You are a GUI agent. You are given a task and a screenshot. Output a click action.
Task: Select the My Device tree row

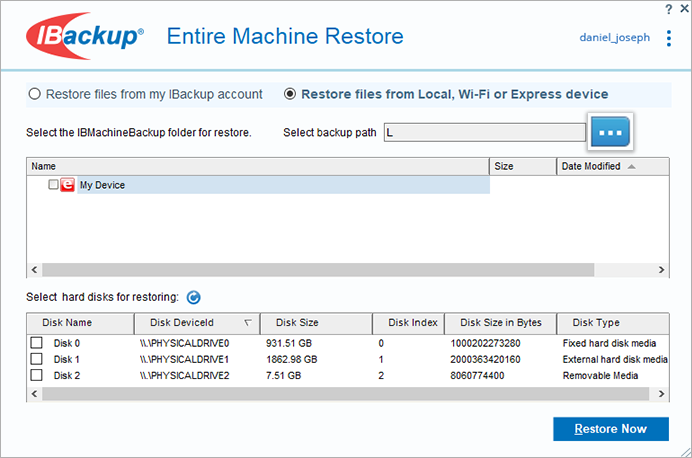284,185
